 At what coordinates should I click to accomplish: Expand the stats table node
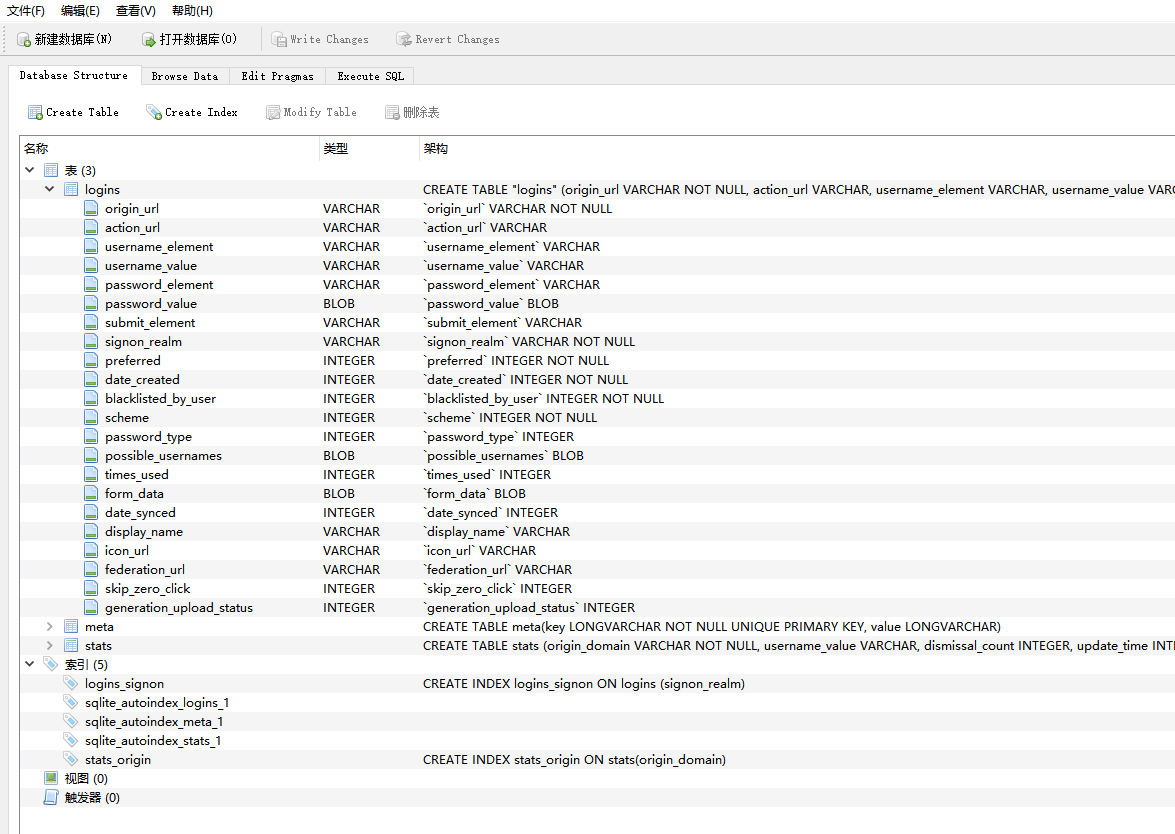[50, 645]
